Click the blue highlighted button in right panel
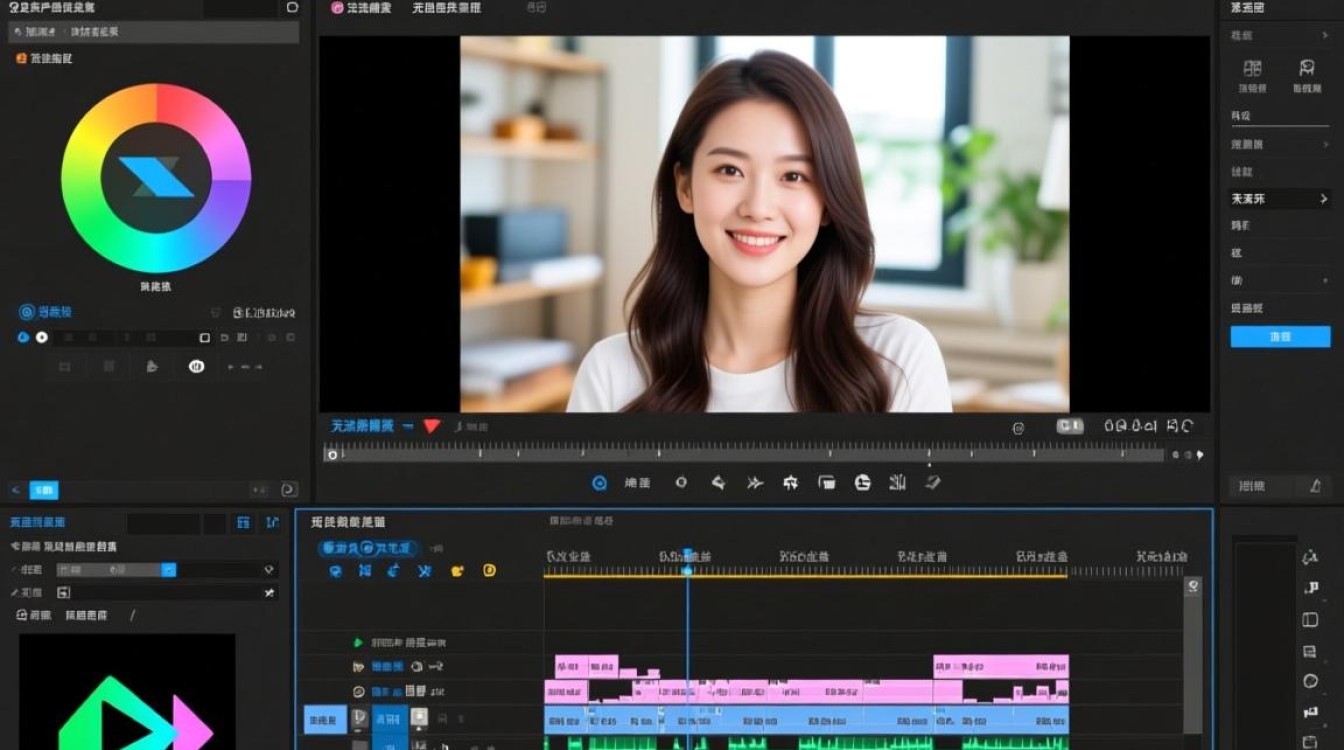The width and height of the screenshot is (1344, 750). coord(1280,337)
